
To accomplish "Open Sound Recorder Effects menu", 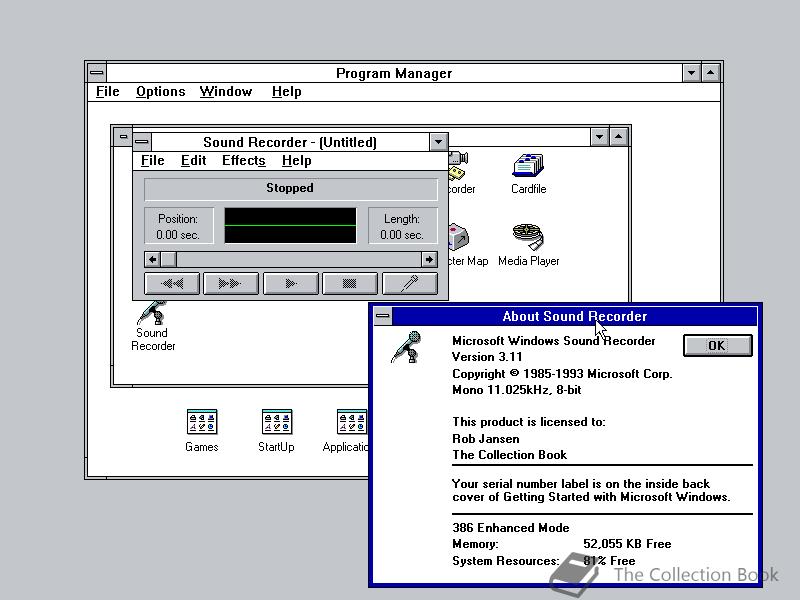I will tap(243, 160).
